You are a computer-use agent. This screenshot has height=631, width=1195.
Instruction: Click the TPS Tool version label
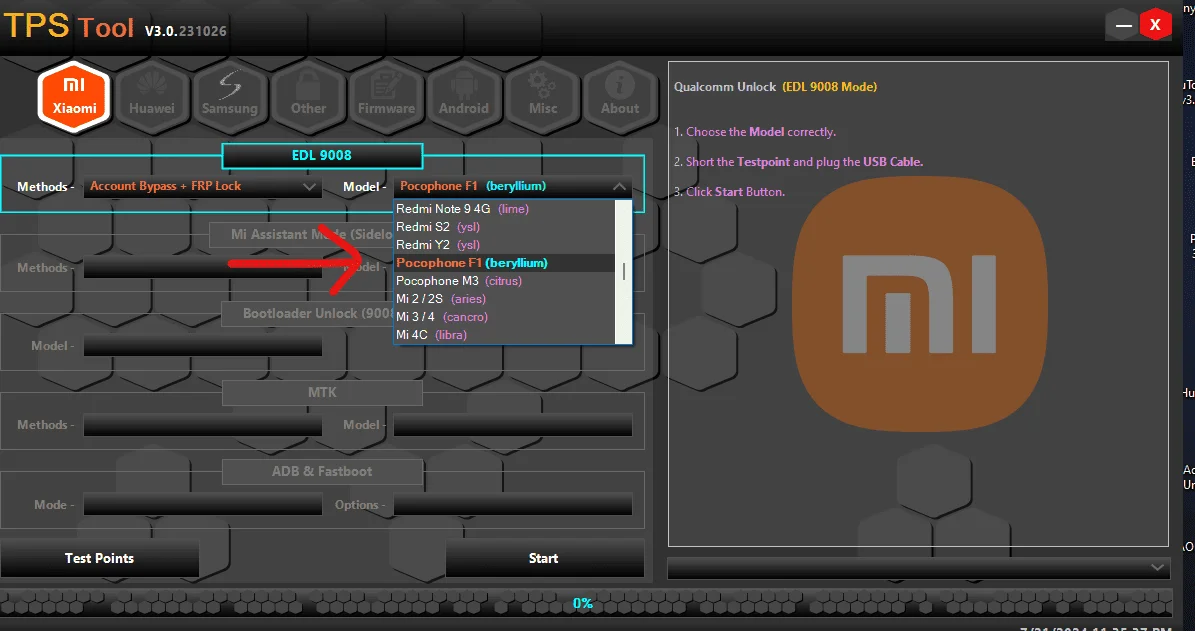pyautogui.click(x=186, y=31)
